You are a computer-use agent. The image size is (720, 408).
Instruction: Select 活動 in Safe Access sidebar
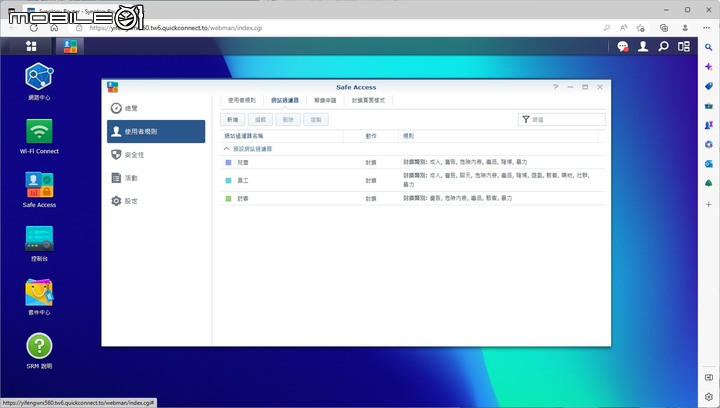(156, 178)
